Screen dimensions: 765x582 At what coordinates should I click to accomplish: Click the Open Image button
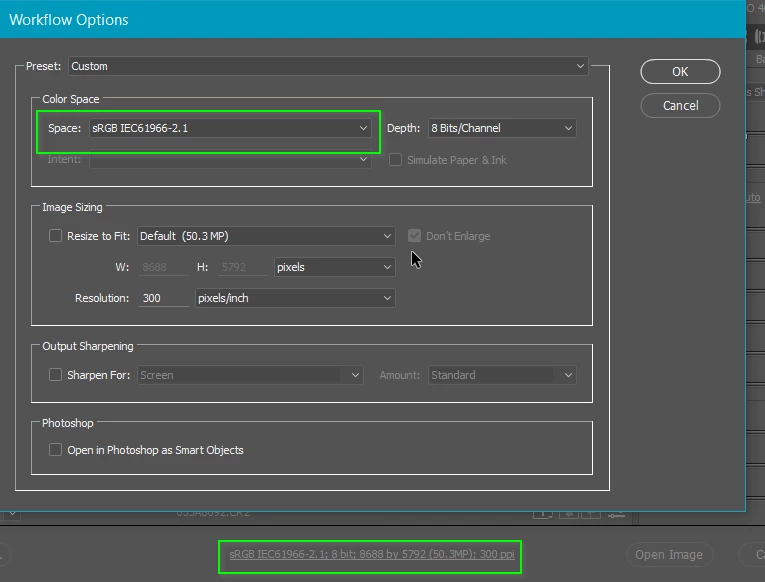pyautogui.click(x=669, y=555)
